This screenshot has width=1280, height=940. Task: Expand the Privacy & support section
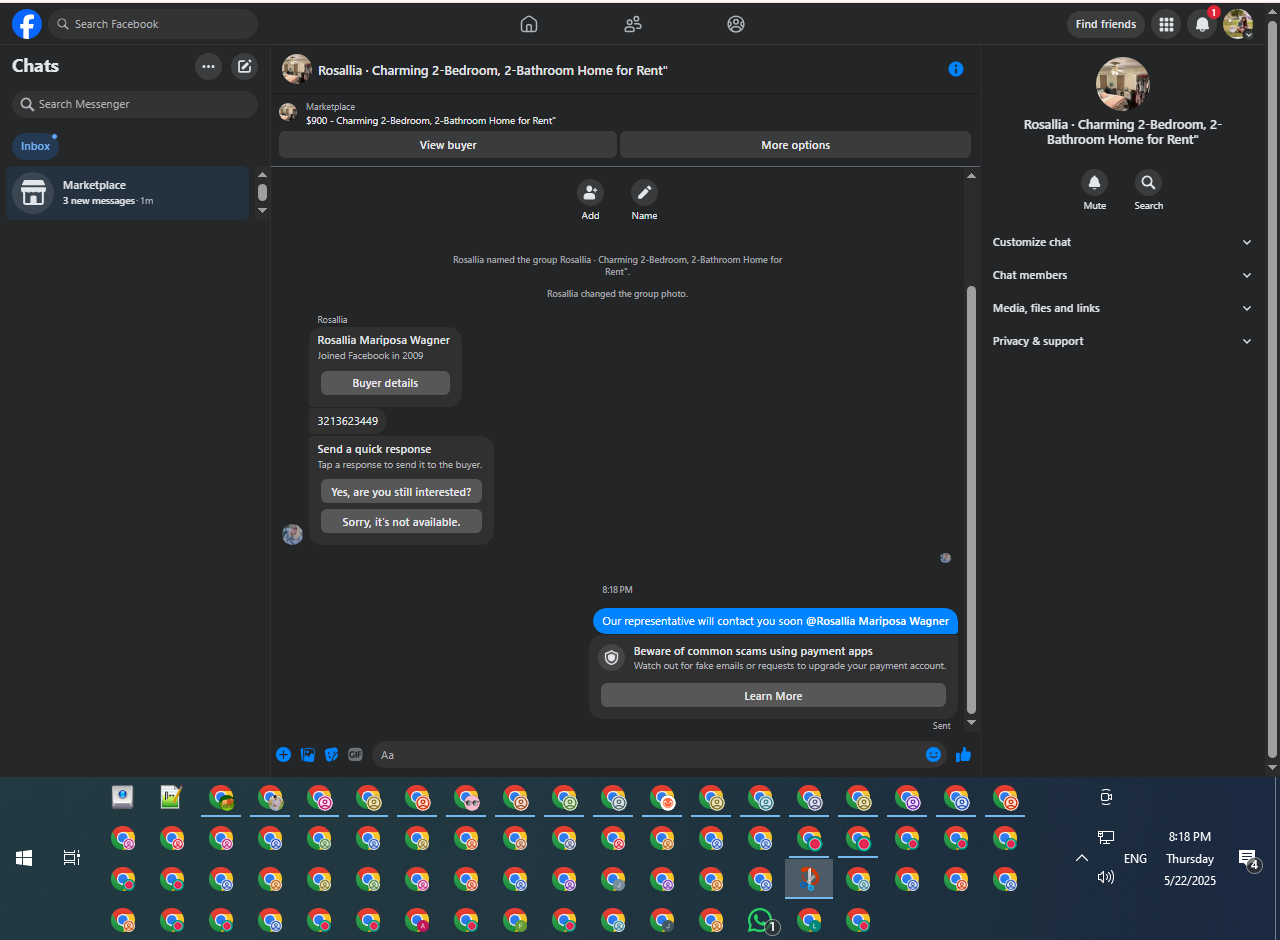tap(1122, 341)
